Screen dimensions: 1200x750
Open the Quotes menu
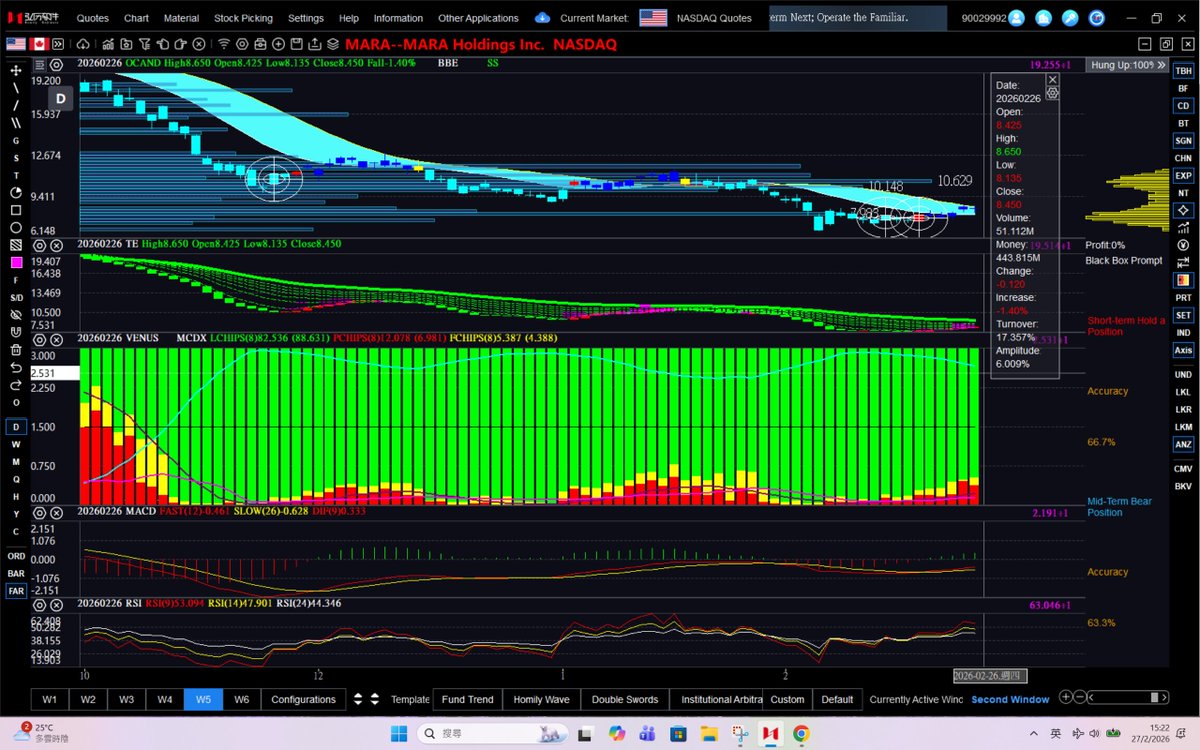tap(93, 18)
